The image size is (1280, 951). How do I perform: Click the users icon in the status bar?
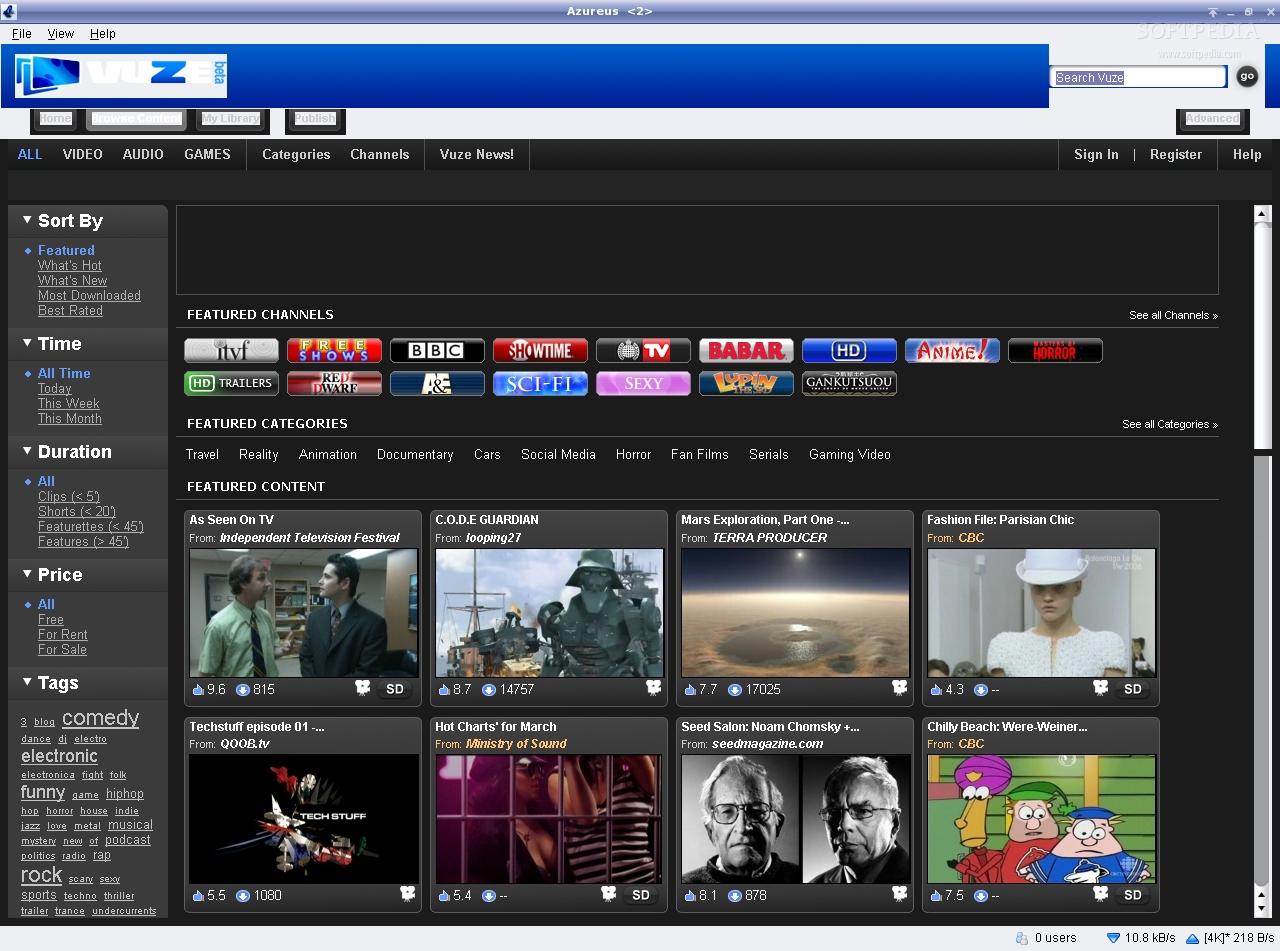1022,938
